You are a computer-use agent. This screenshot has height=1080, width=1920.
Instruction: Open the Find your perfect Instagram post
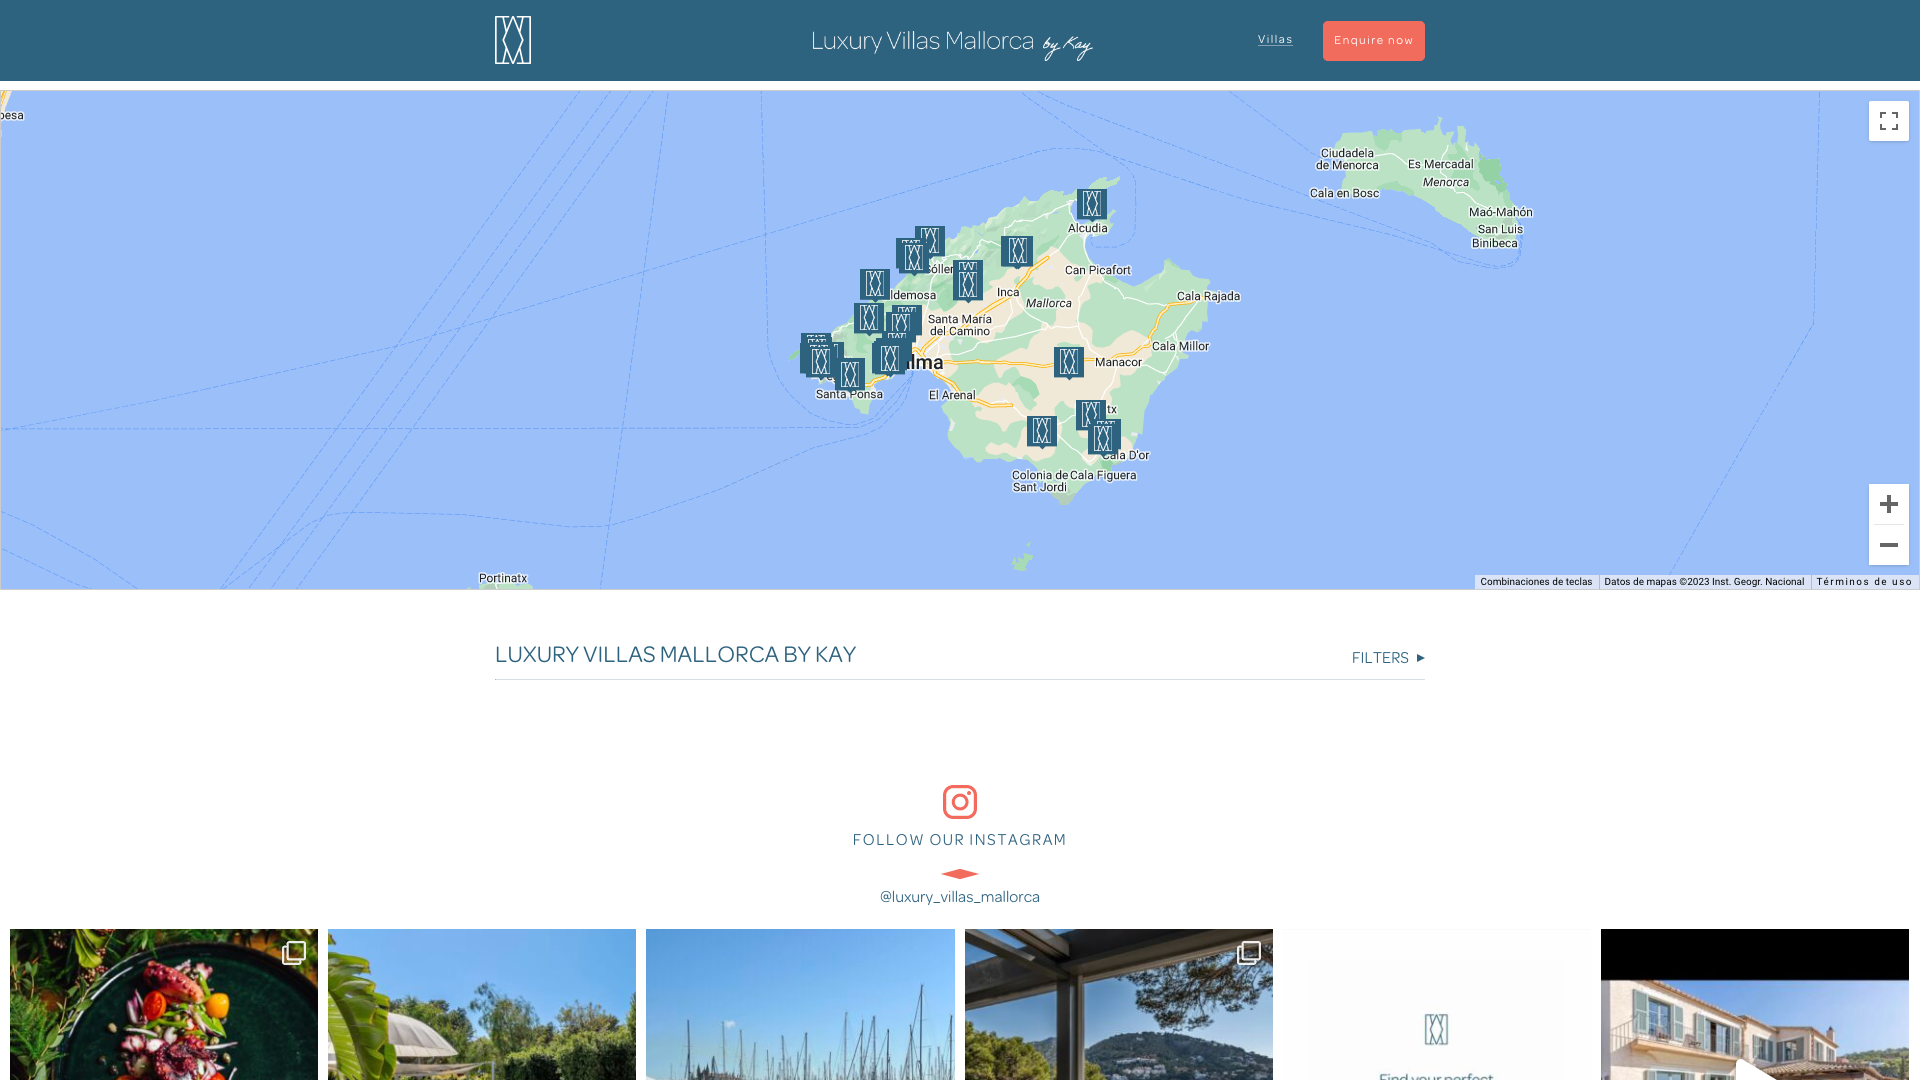(1436, 1004)
